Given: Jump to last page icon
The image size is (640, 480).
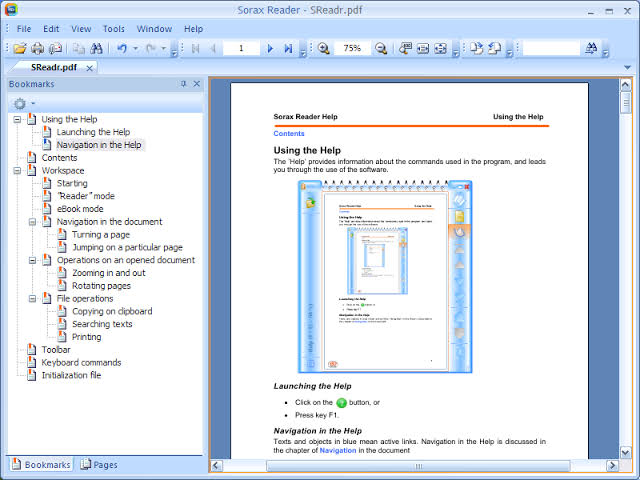Looking at the screenshot, I should tap(288, 49).
